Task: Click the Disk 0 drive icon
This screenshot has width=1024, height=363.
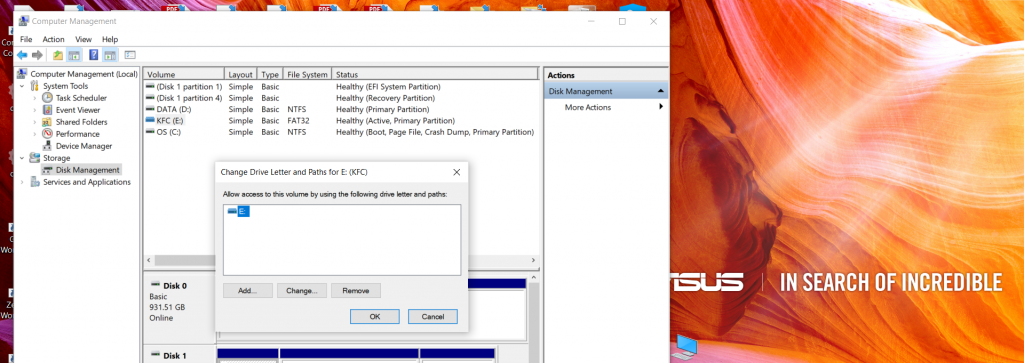Action: click(155, 285)
